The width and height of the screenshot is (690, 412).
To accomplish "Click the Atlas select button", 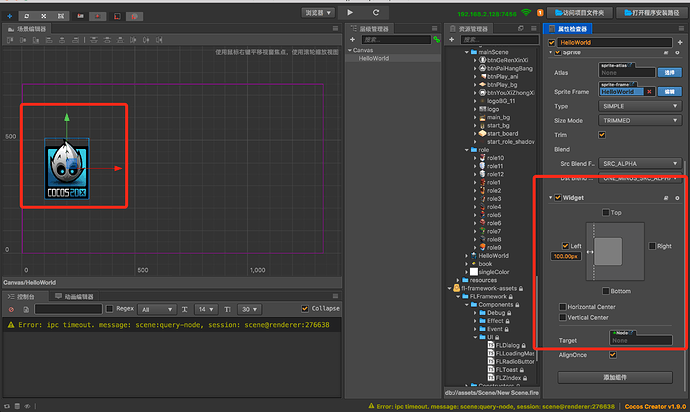I will 669,72.
